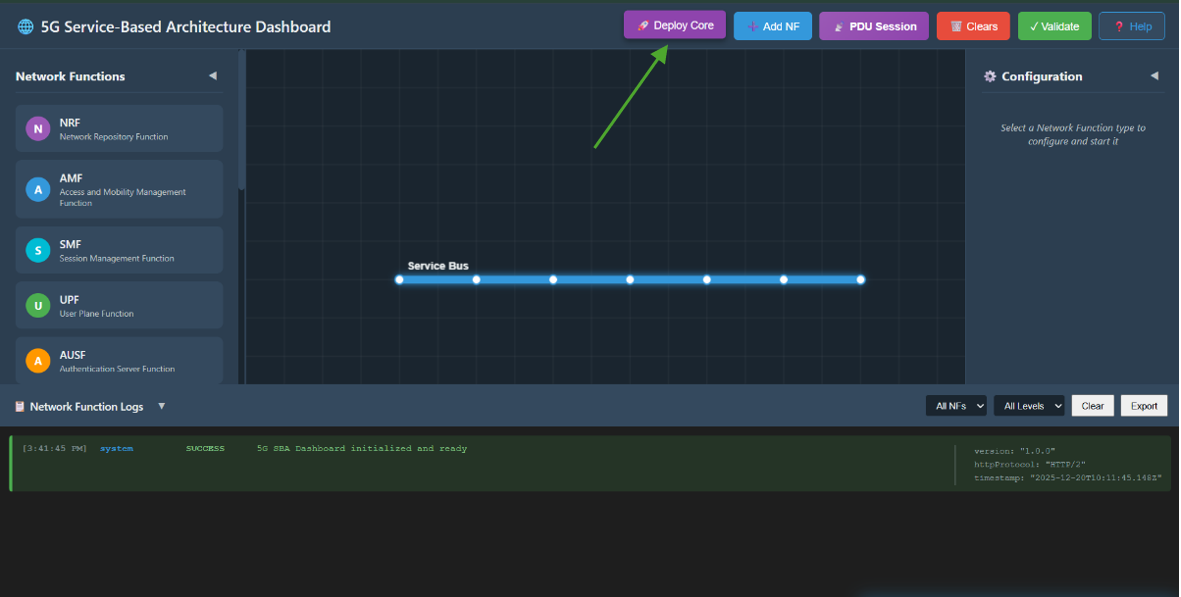Click Add NF to create a network function
Screen dimensions: 1181x597
coord(772,25)
